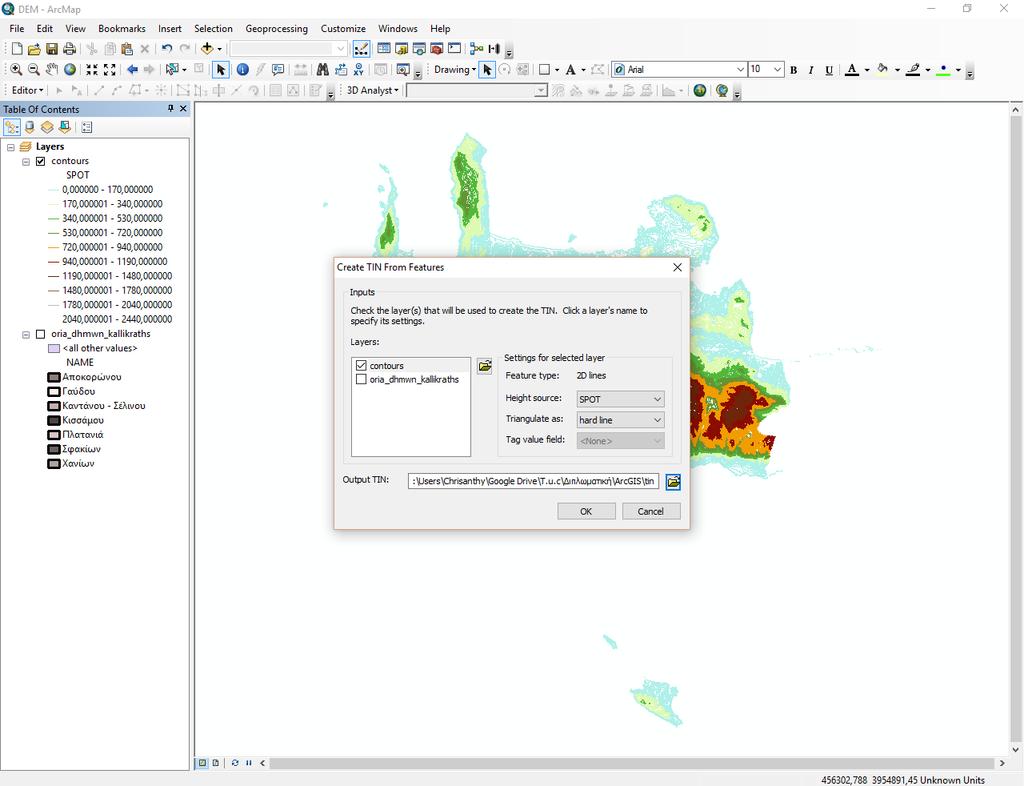Collapse the Layers data frame
This screenshot has height=786, width=1024.
click(x=10, y=147)
